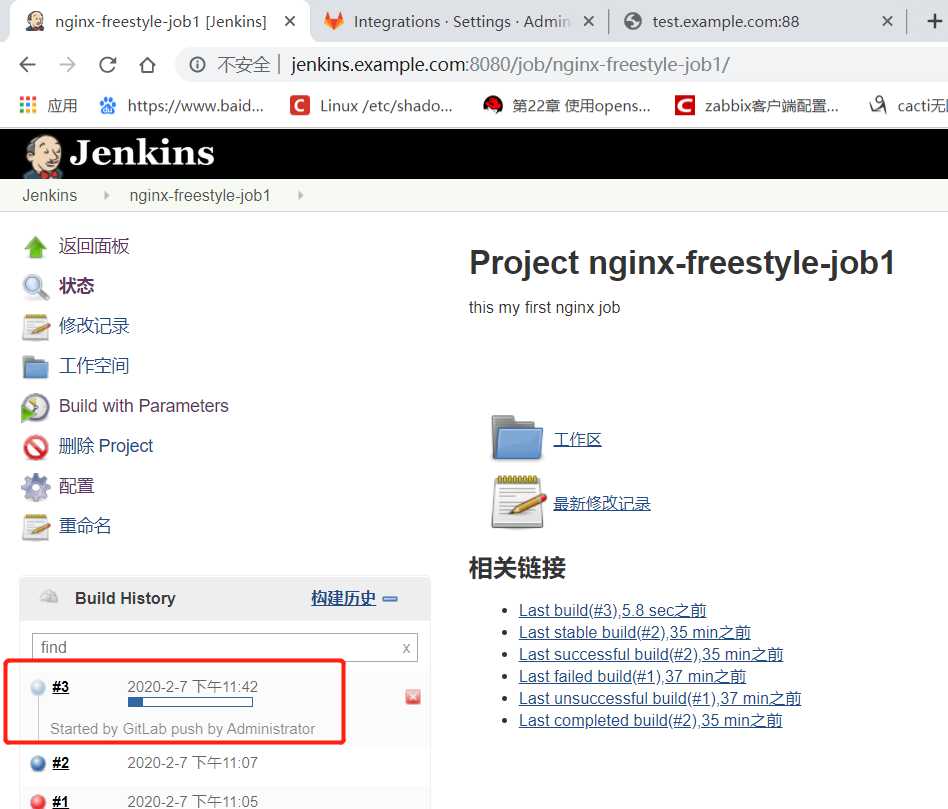This screenshot has height=809, width=948.
Task: Switch to the nginx-freestyle-job1 Jenkins tab
Action: pyautogui.click(x=160, y=22)
